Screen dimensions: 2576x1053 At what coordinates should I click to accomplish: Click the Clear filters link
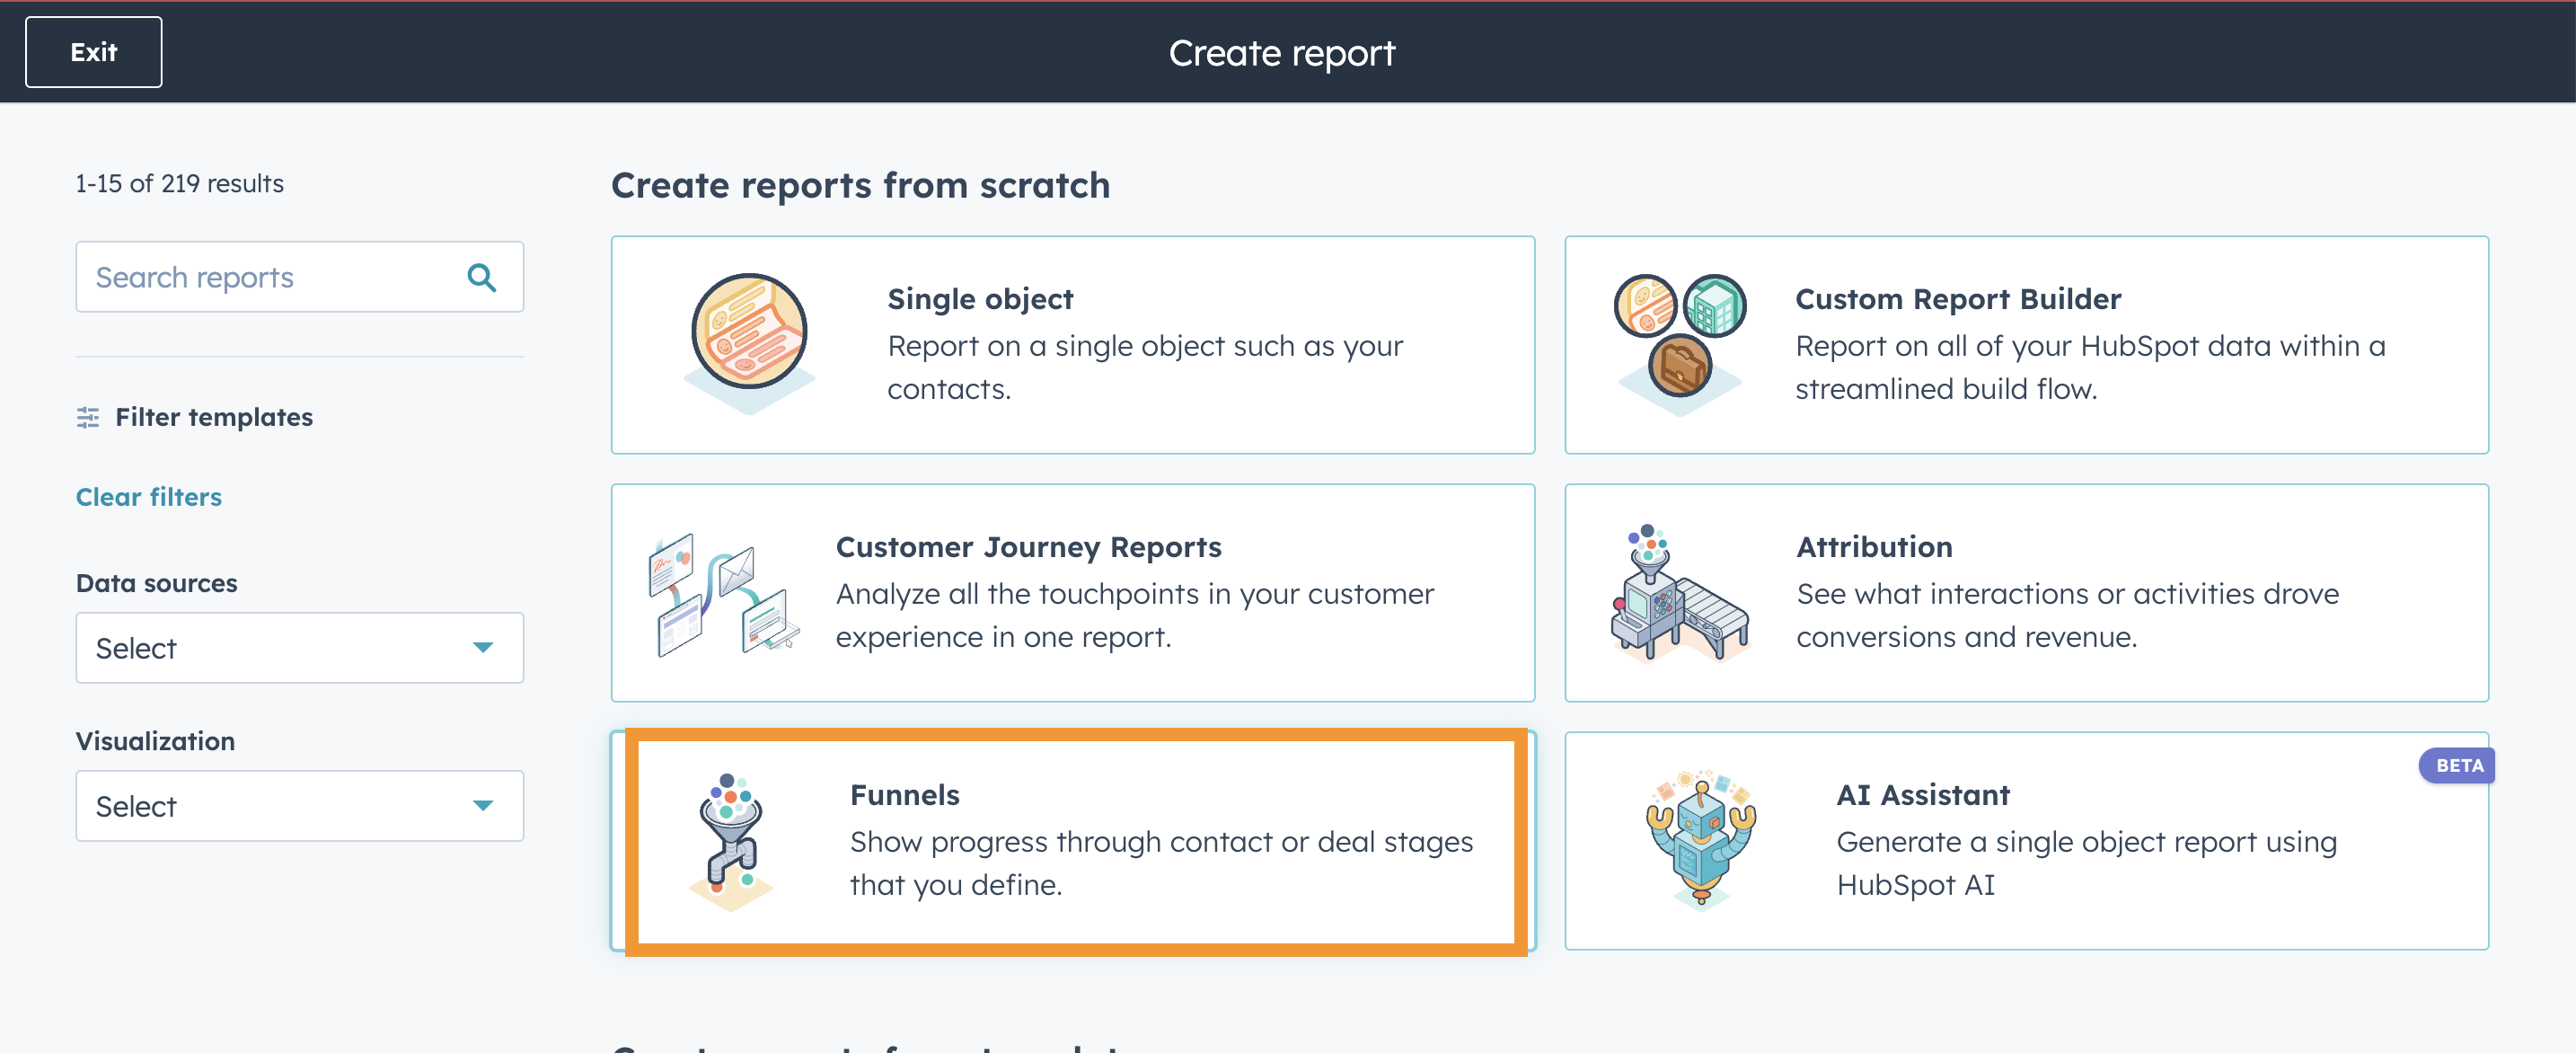[148, 497]
